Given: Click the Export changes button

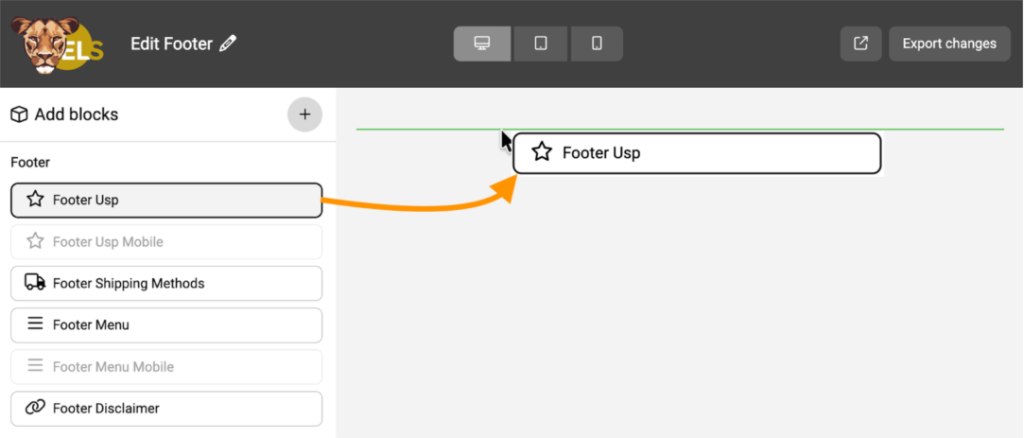Looking at the screenshot, I should 949,44.
